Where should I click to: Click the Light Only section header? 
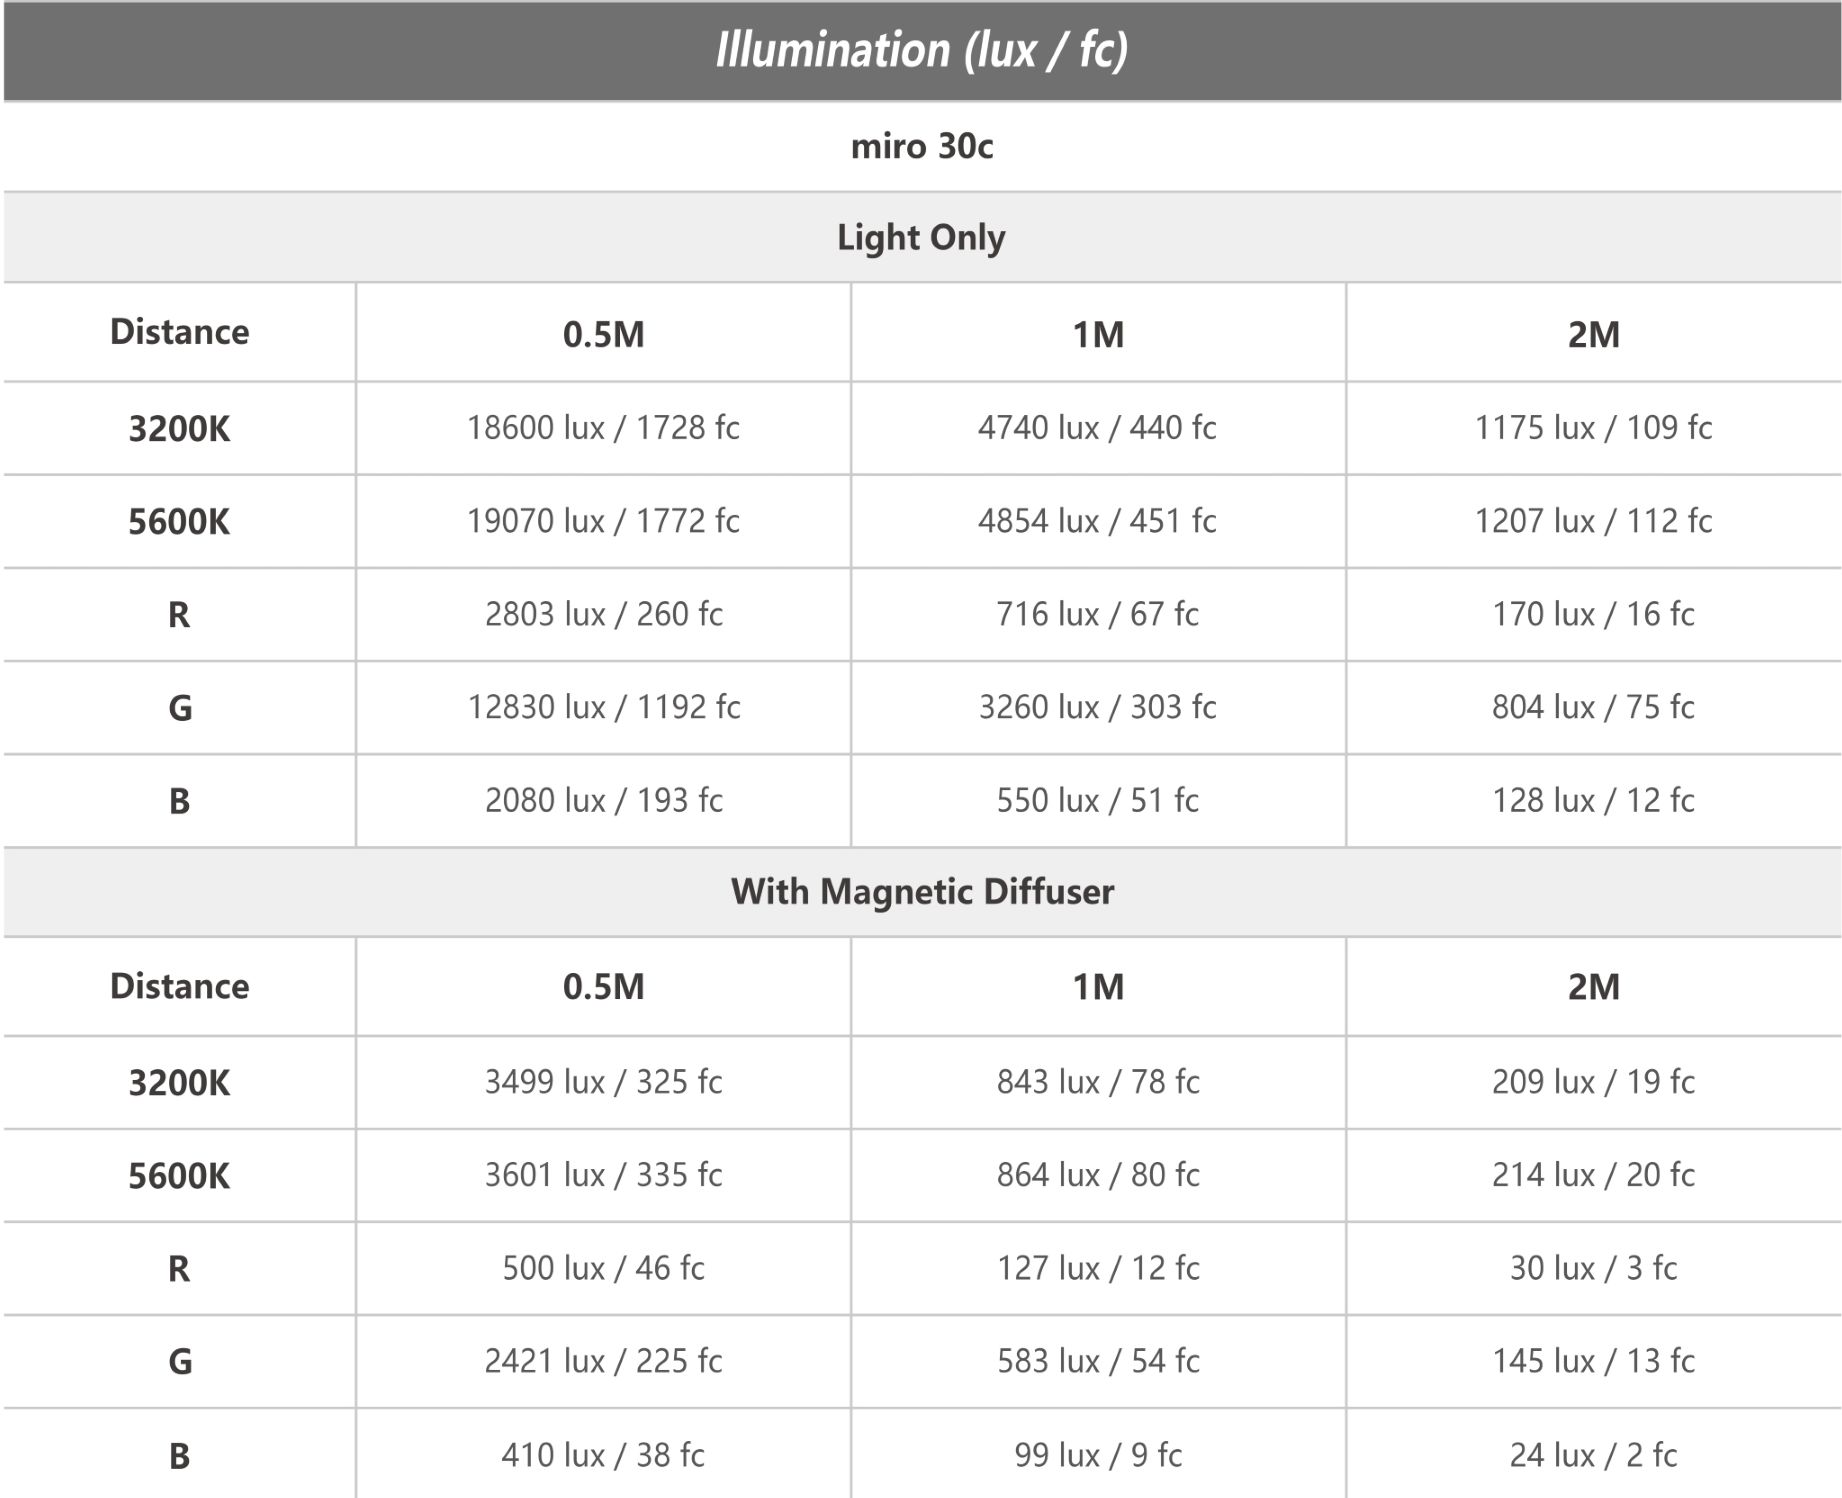[921, 237]
